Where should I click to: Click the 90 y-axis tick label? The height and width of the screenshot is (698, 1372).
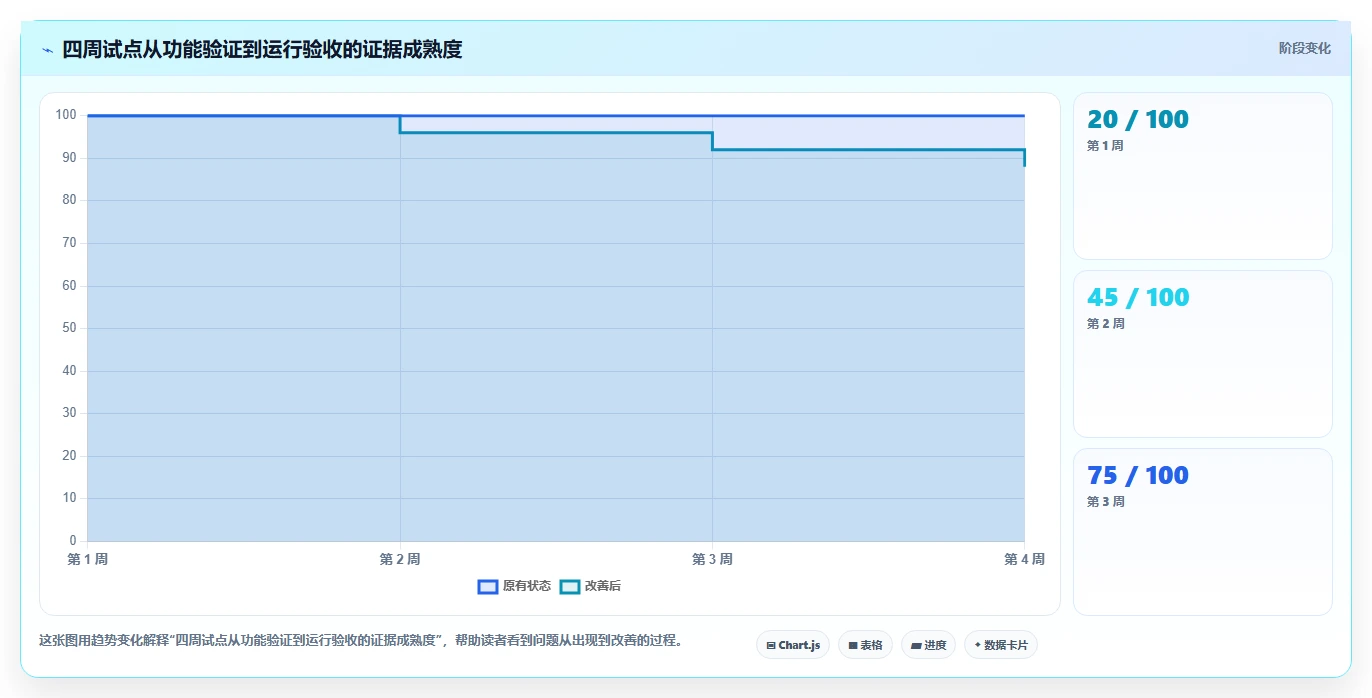click(69, 158)
